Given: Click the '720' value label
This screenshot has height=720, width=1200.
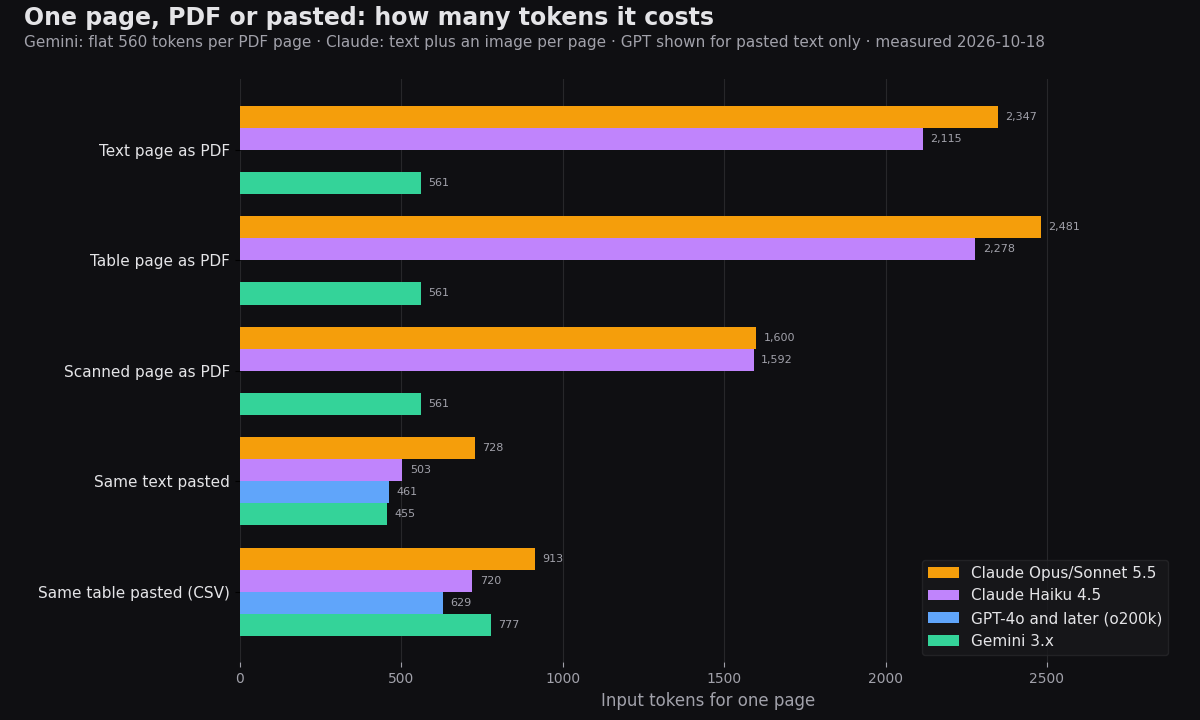Looking at the screenshot, I should [x=490, y=581].
